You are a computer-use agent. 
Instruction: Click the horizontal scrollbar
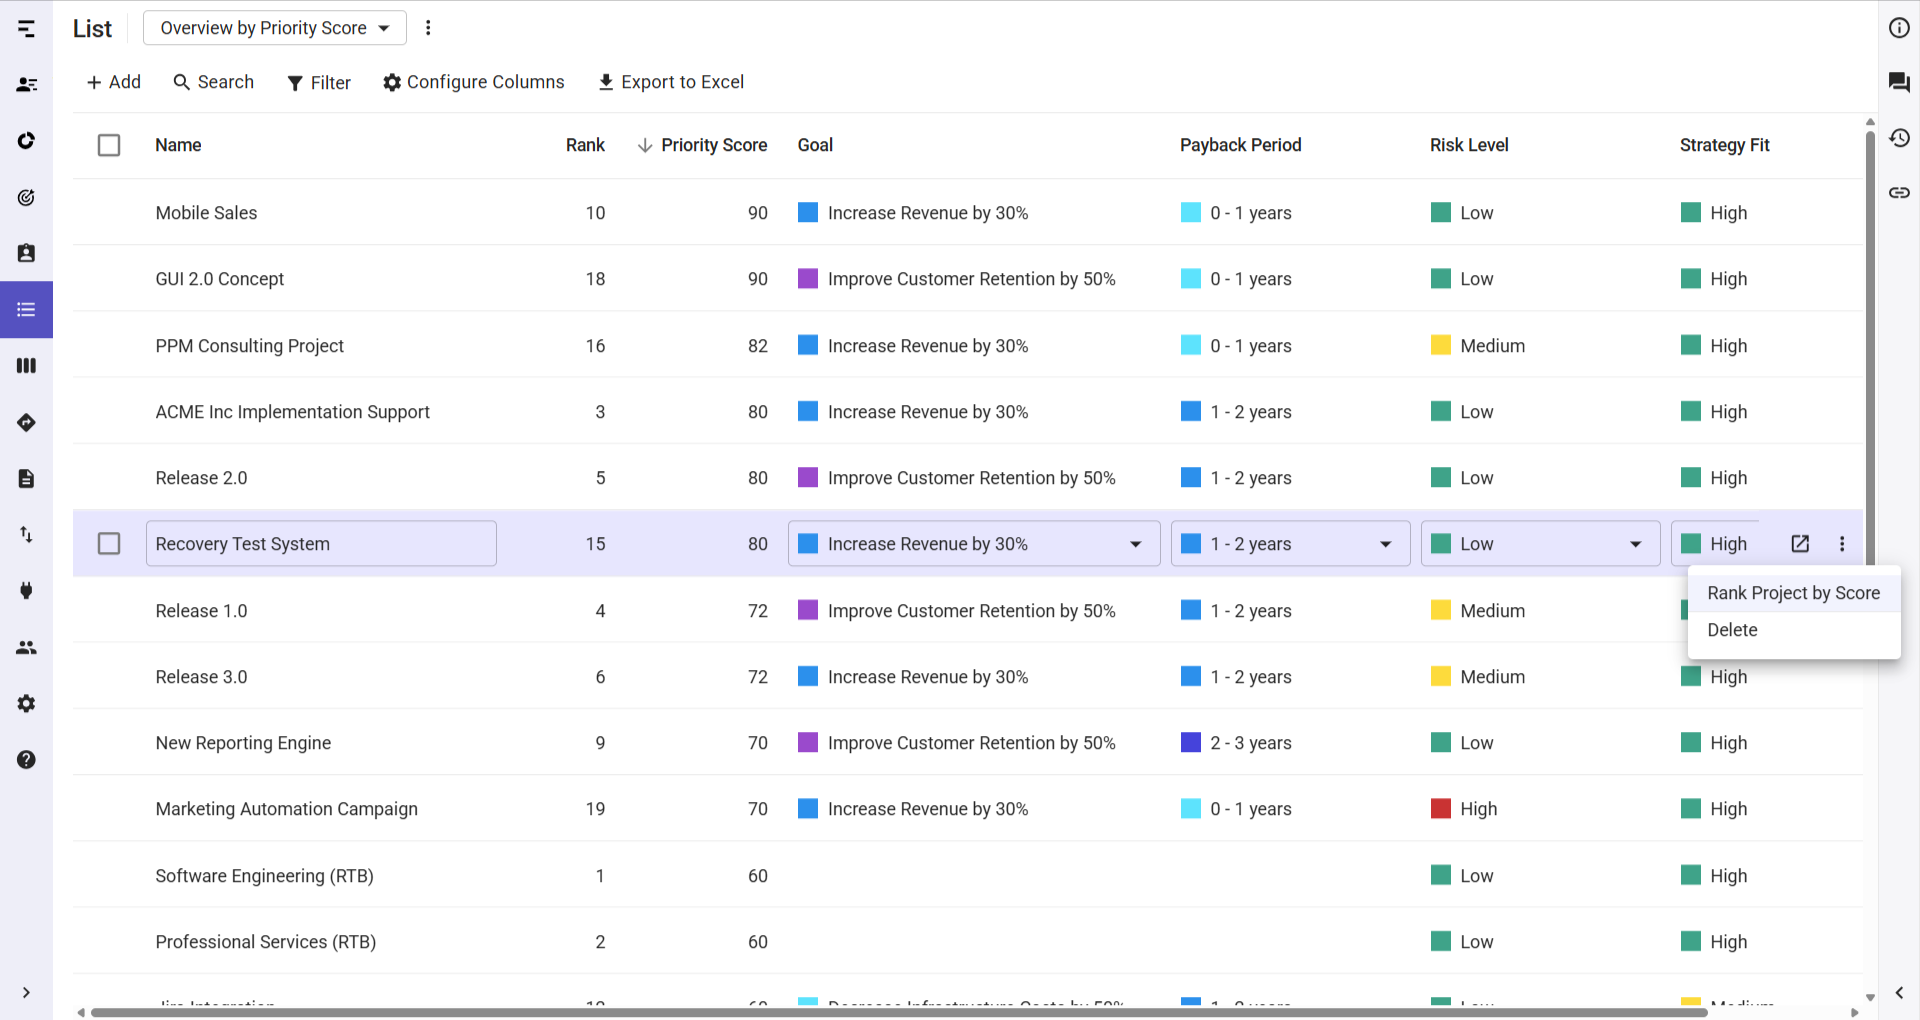[898, 1013]
